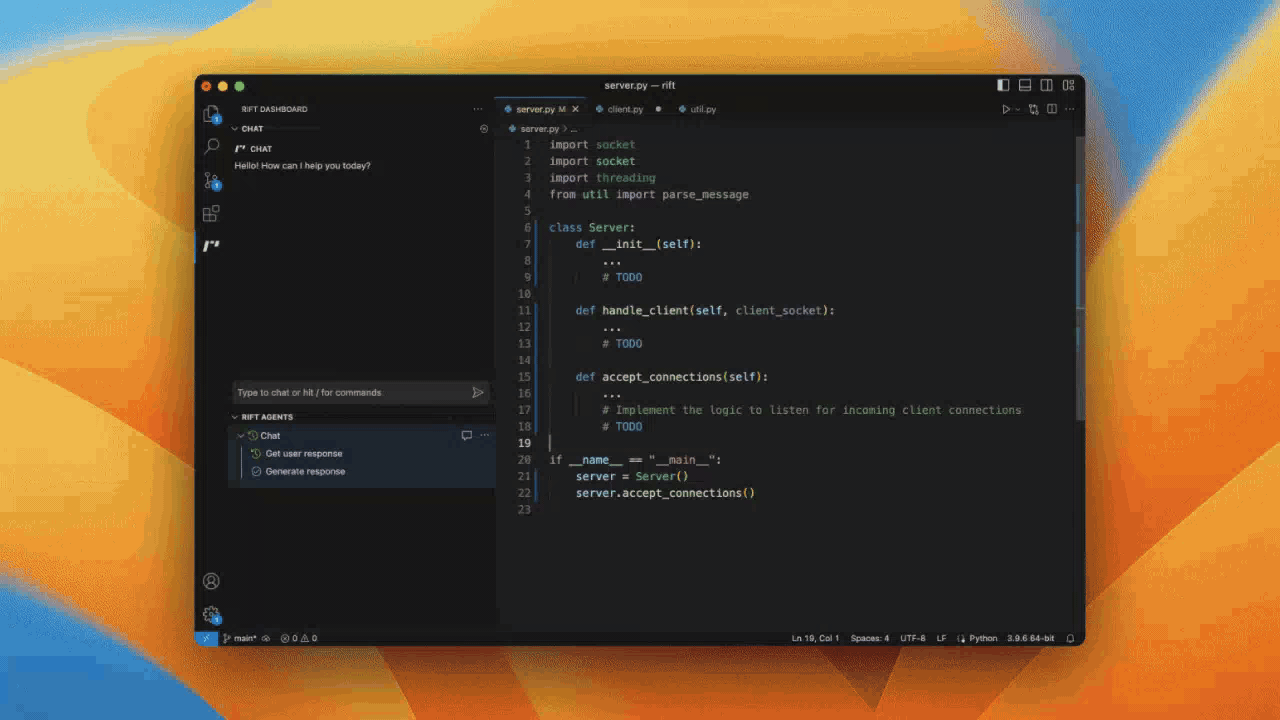Click the Rift Dashboard more actions ellipsis
1280x720 pixels.
[478, 109]
